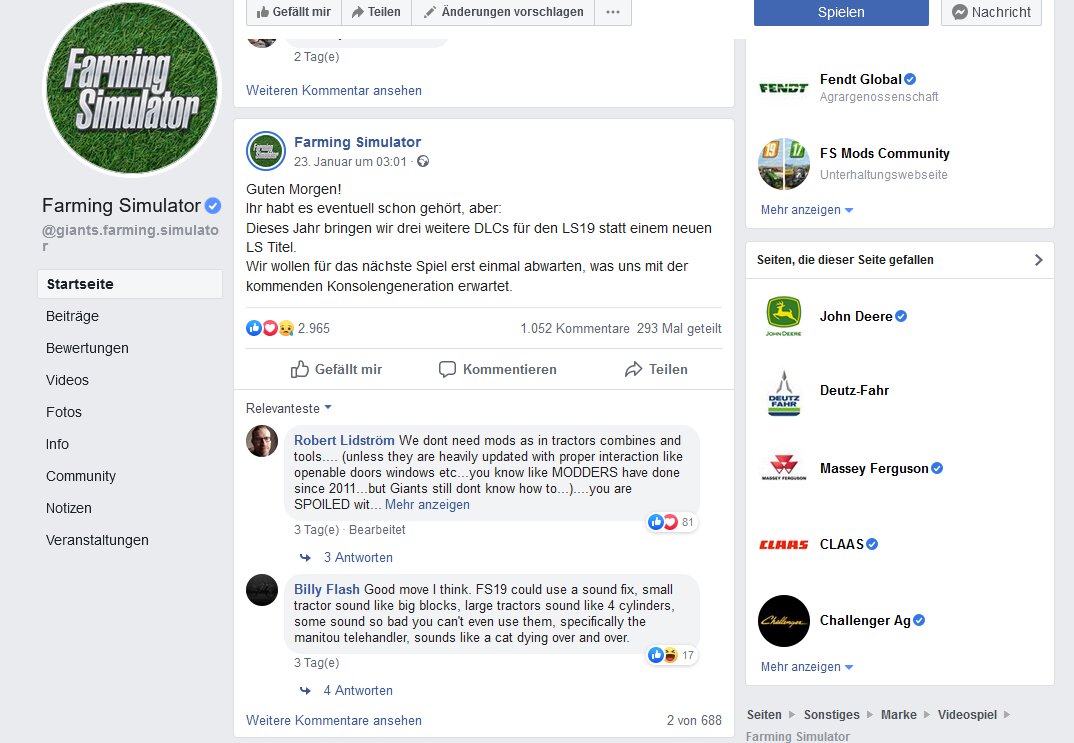Expand Mehr anzeigen under Challenger Ag

(x=807, y=666)
